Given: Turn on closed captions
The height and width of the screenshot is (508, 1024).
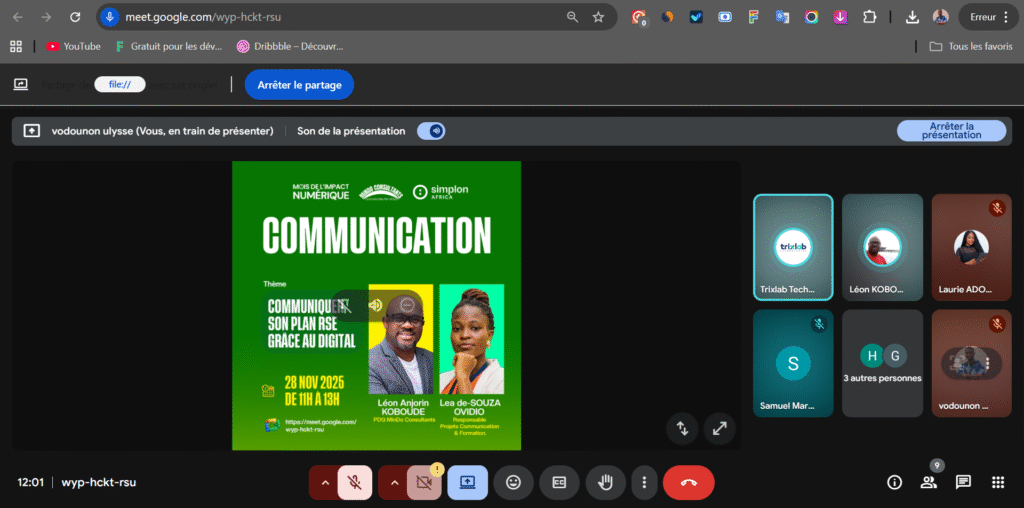Looking at the screenshot, I should pos(559,482).
